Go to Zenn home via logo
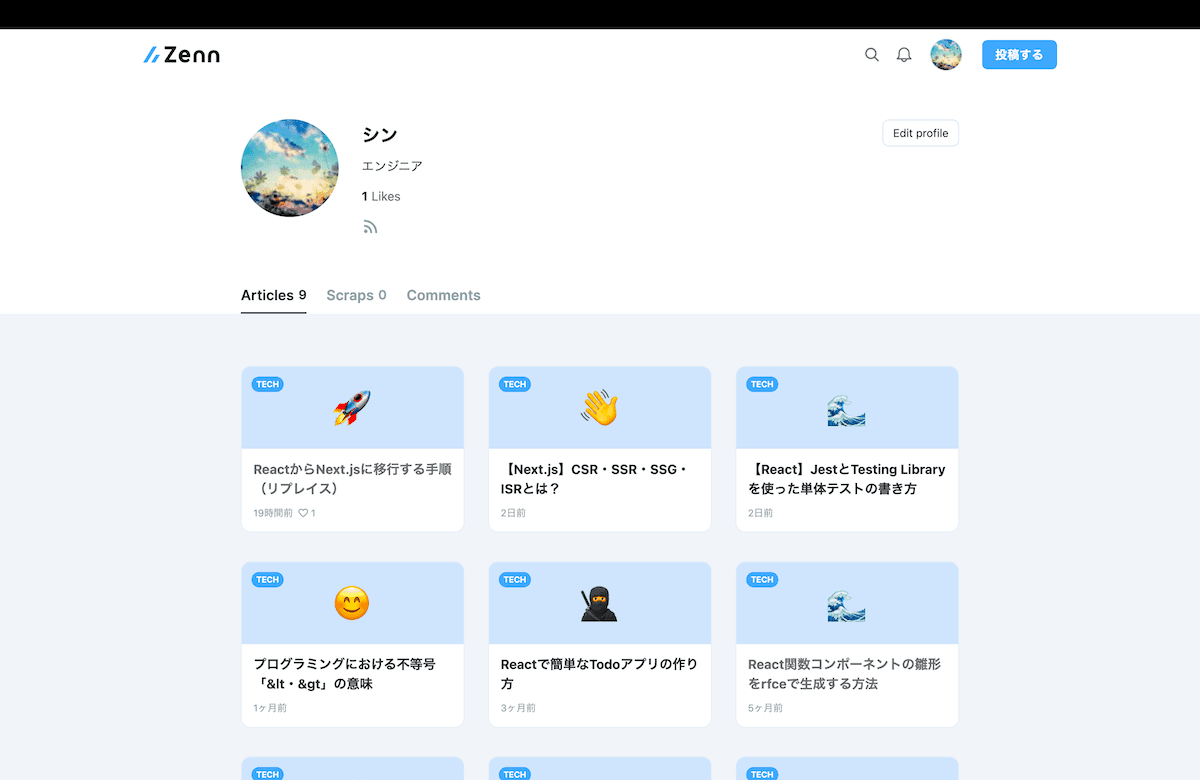 click(x=181, y=55)
